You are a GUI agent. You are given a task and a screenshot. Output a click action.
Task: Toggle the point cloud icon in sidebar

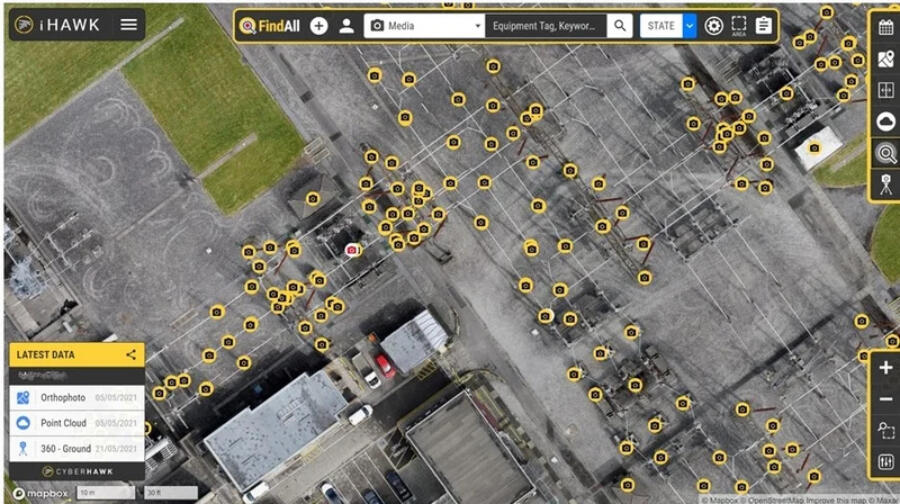coord(885,121)
